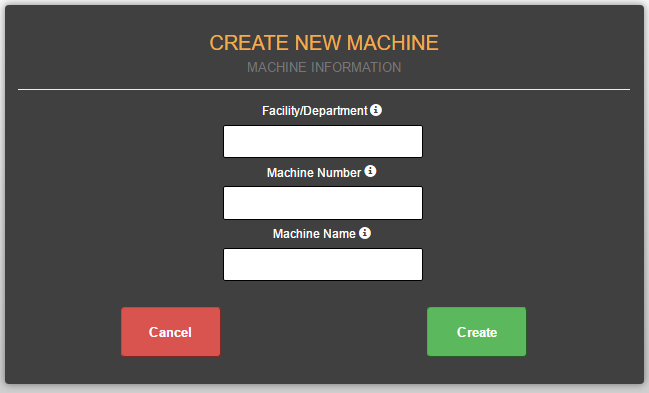Click the green Create button
The height and width of the screenshot is (393, 649).
point(476,332)
